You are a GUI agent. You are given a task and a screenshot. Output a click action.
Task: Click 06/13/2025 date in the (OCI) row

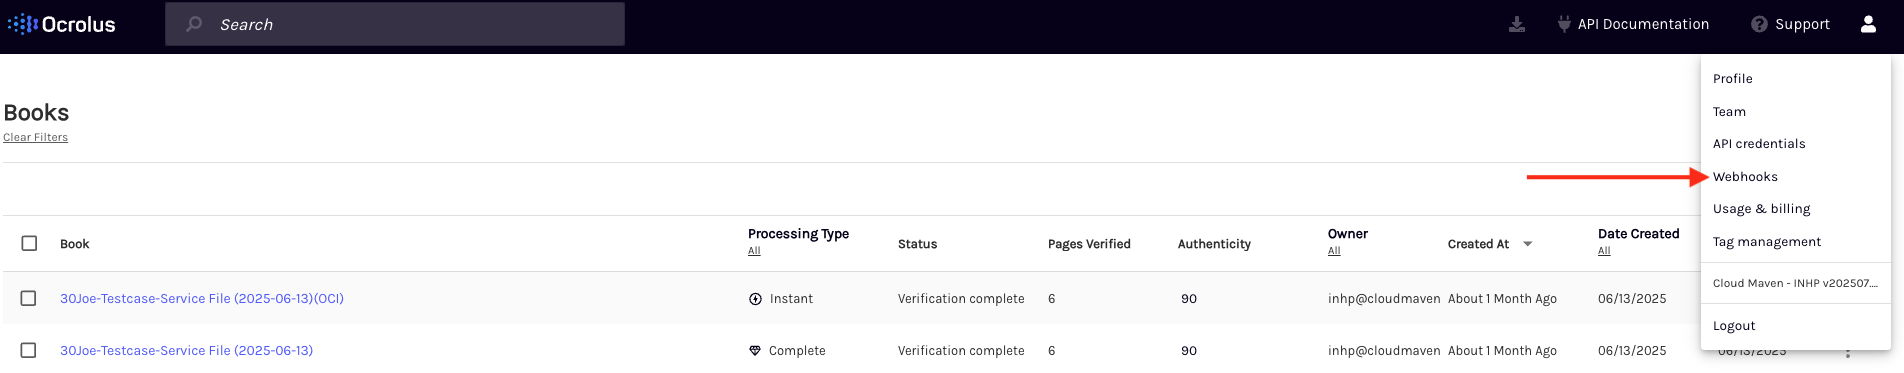[x=1632, y=299]
